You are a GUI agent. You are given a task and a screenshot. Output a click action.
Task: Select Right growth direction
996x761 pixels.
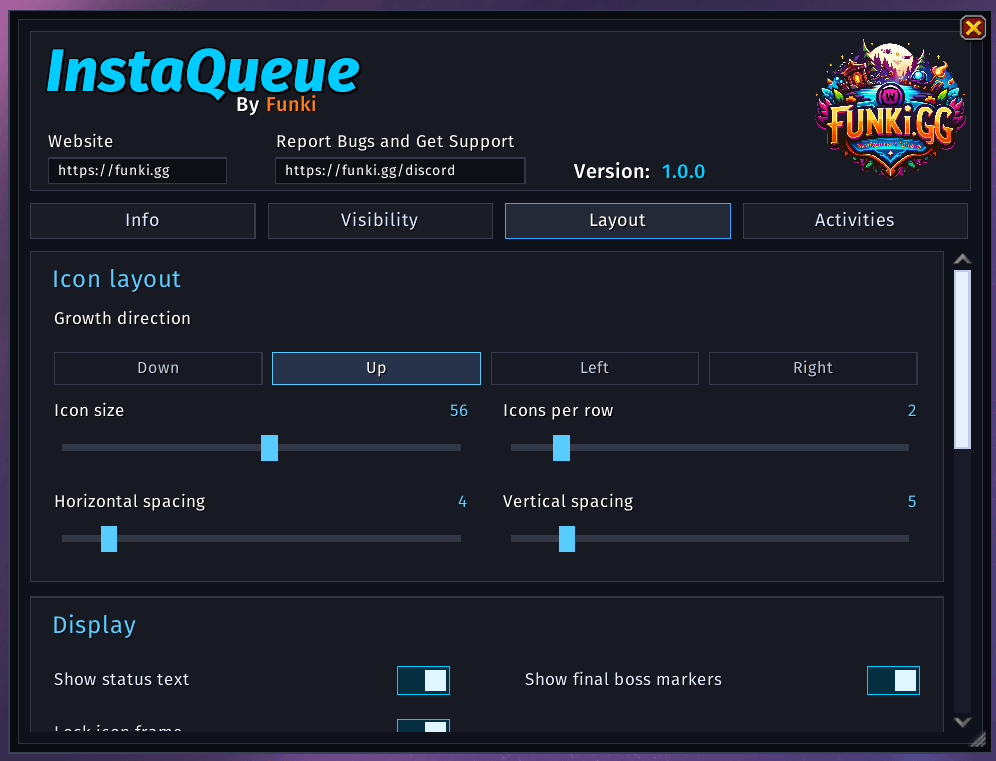pyautogui.click(x=813, y=368)
